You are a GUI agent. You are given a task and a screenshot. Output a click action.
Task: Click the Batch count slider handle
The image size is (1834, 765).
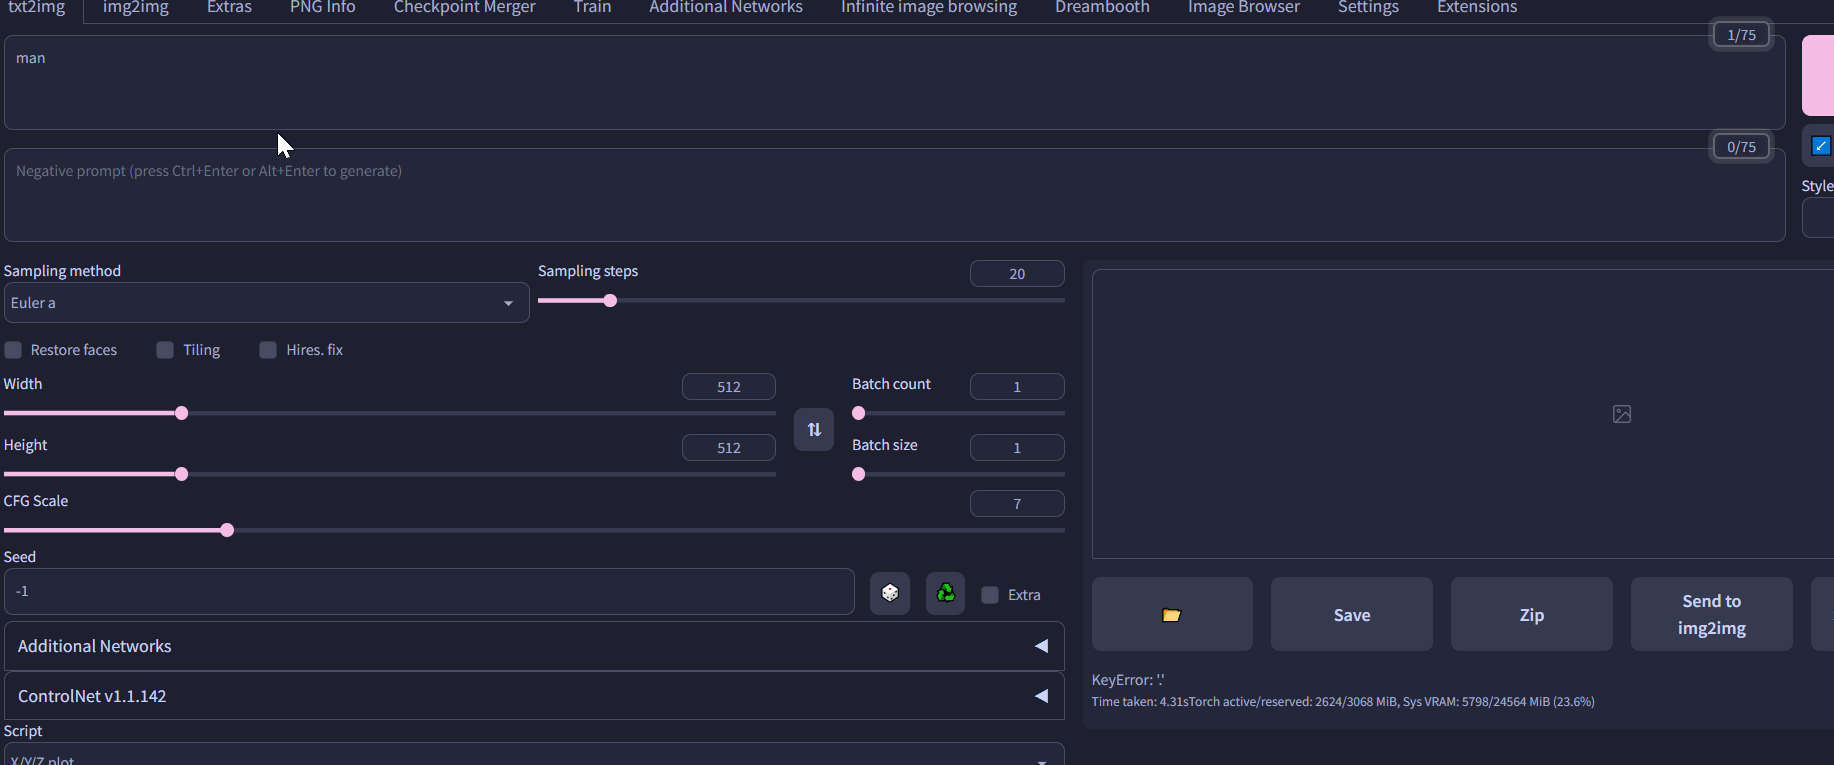coord(858,413)
